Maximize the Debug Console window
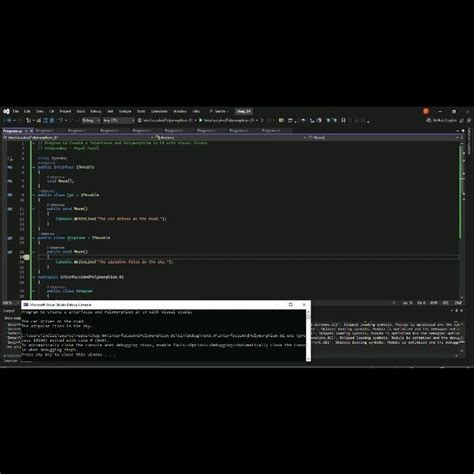 coord(290,305)
